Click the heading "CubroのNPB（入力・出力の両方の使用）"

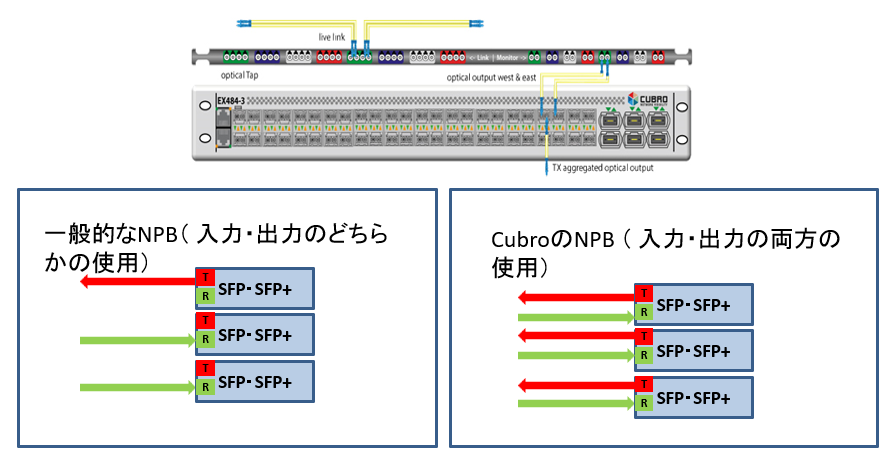665,253
